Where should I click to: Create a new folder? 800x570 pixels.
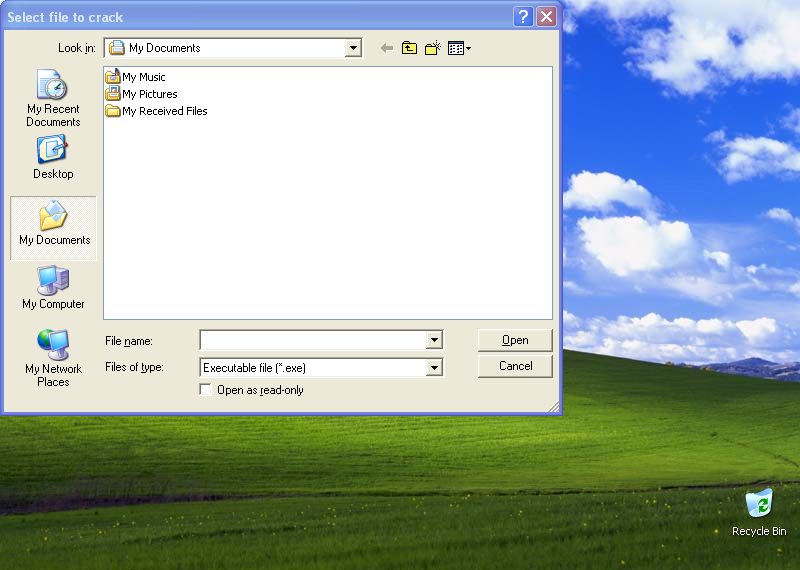click(x=433, y=48)
